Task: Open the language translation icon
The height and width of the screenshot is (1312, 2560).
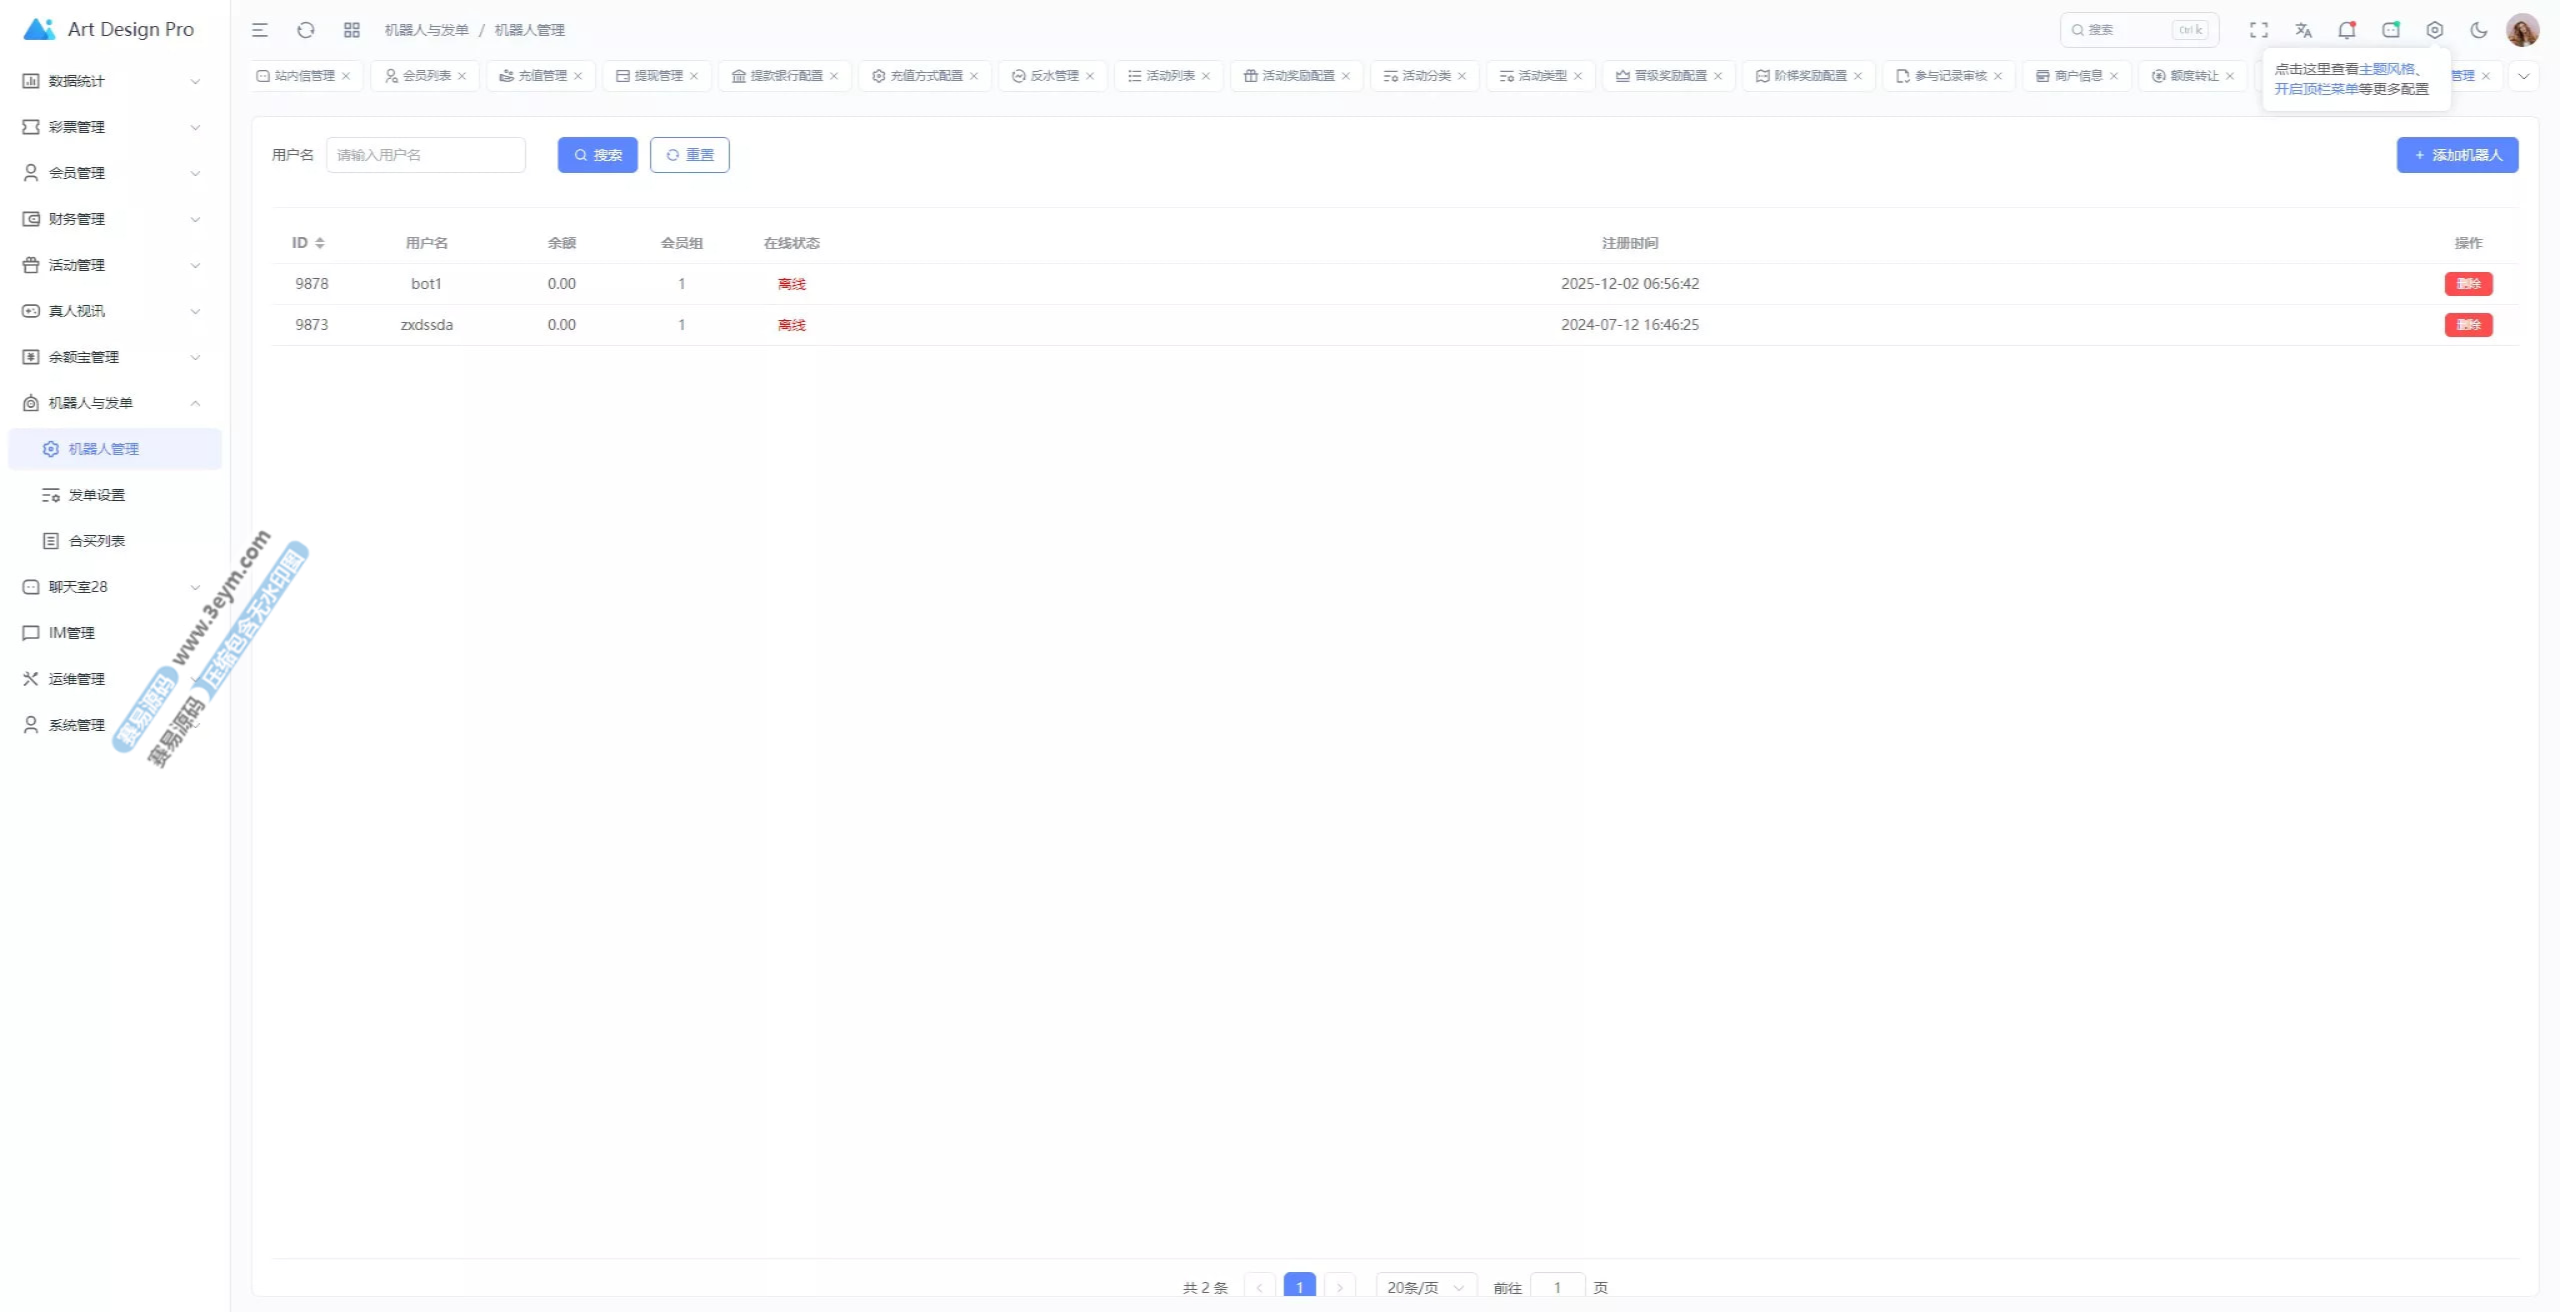Action: [2303, 30]
